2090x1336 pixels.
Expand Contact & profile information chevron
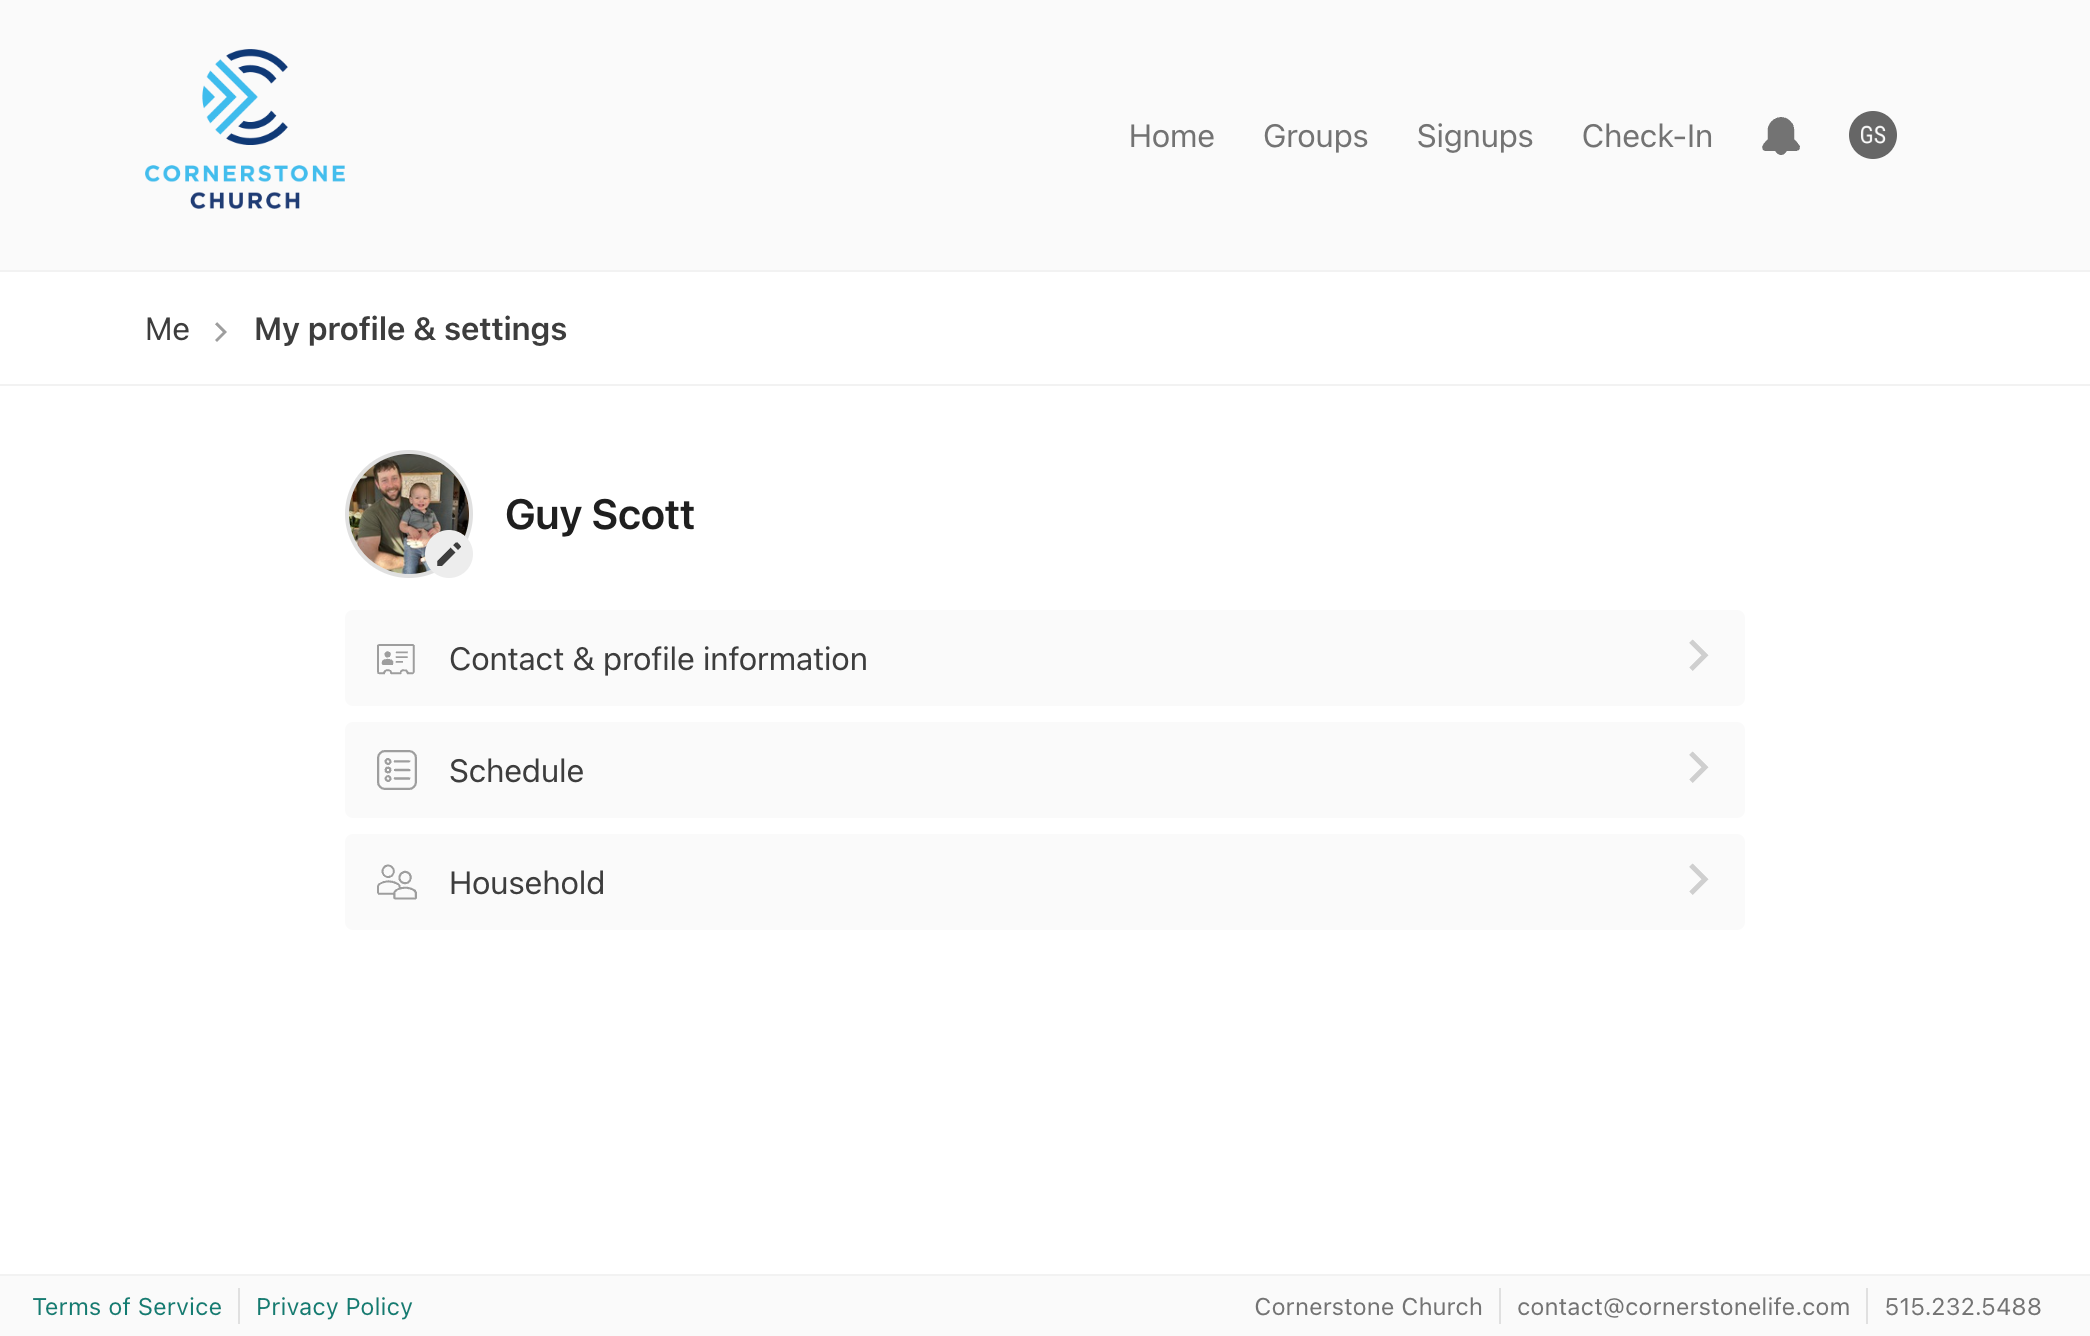pos(1698,656)
